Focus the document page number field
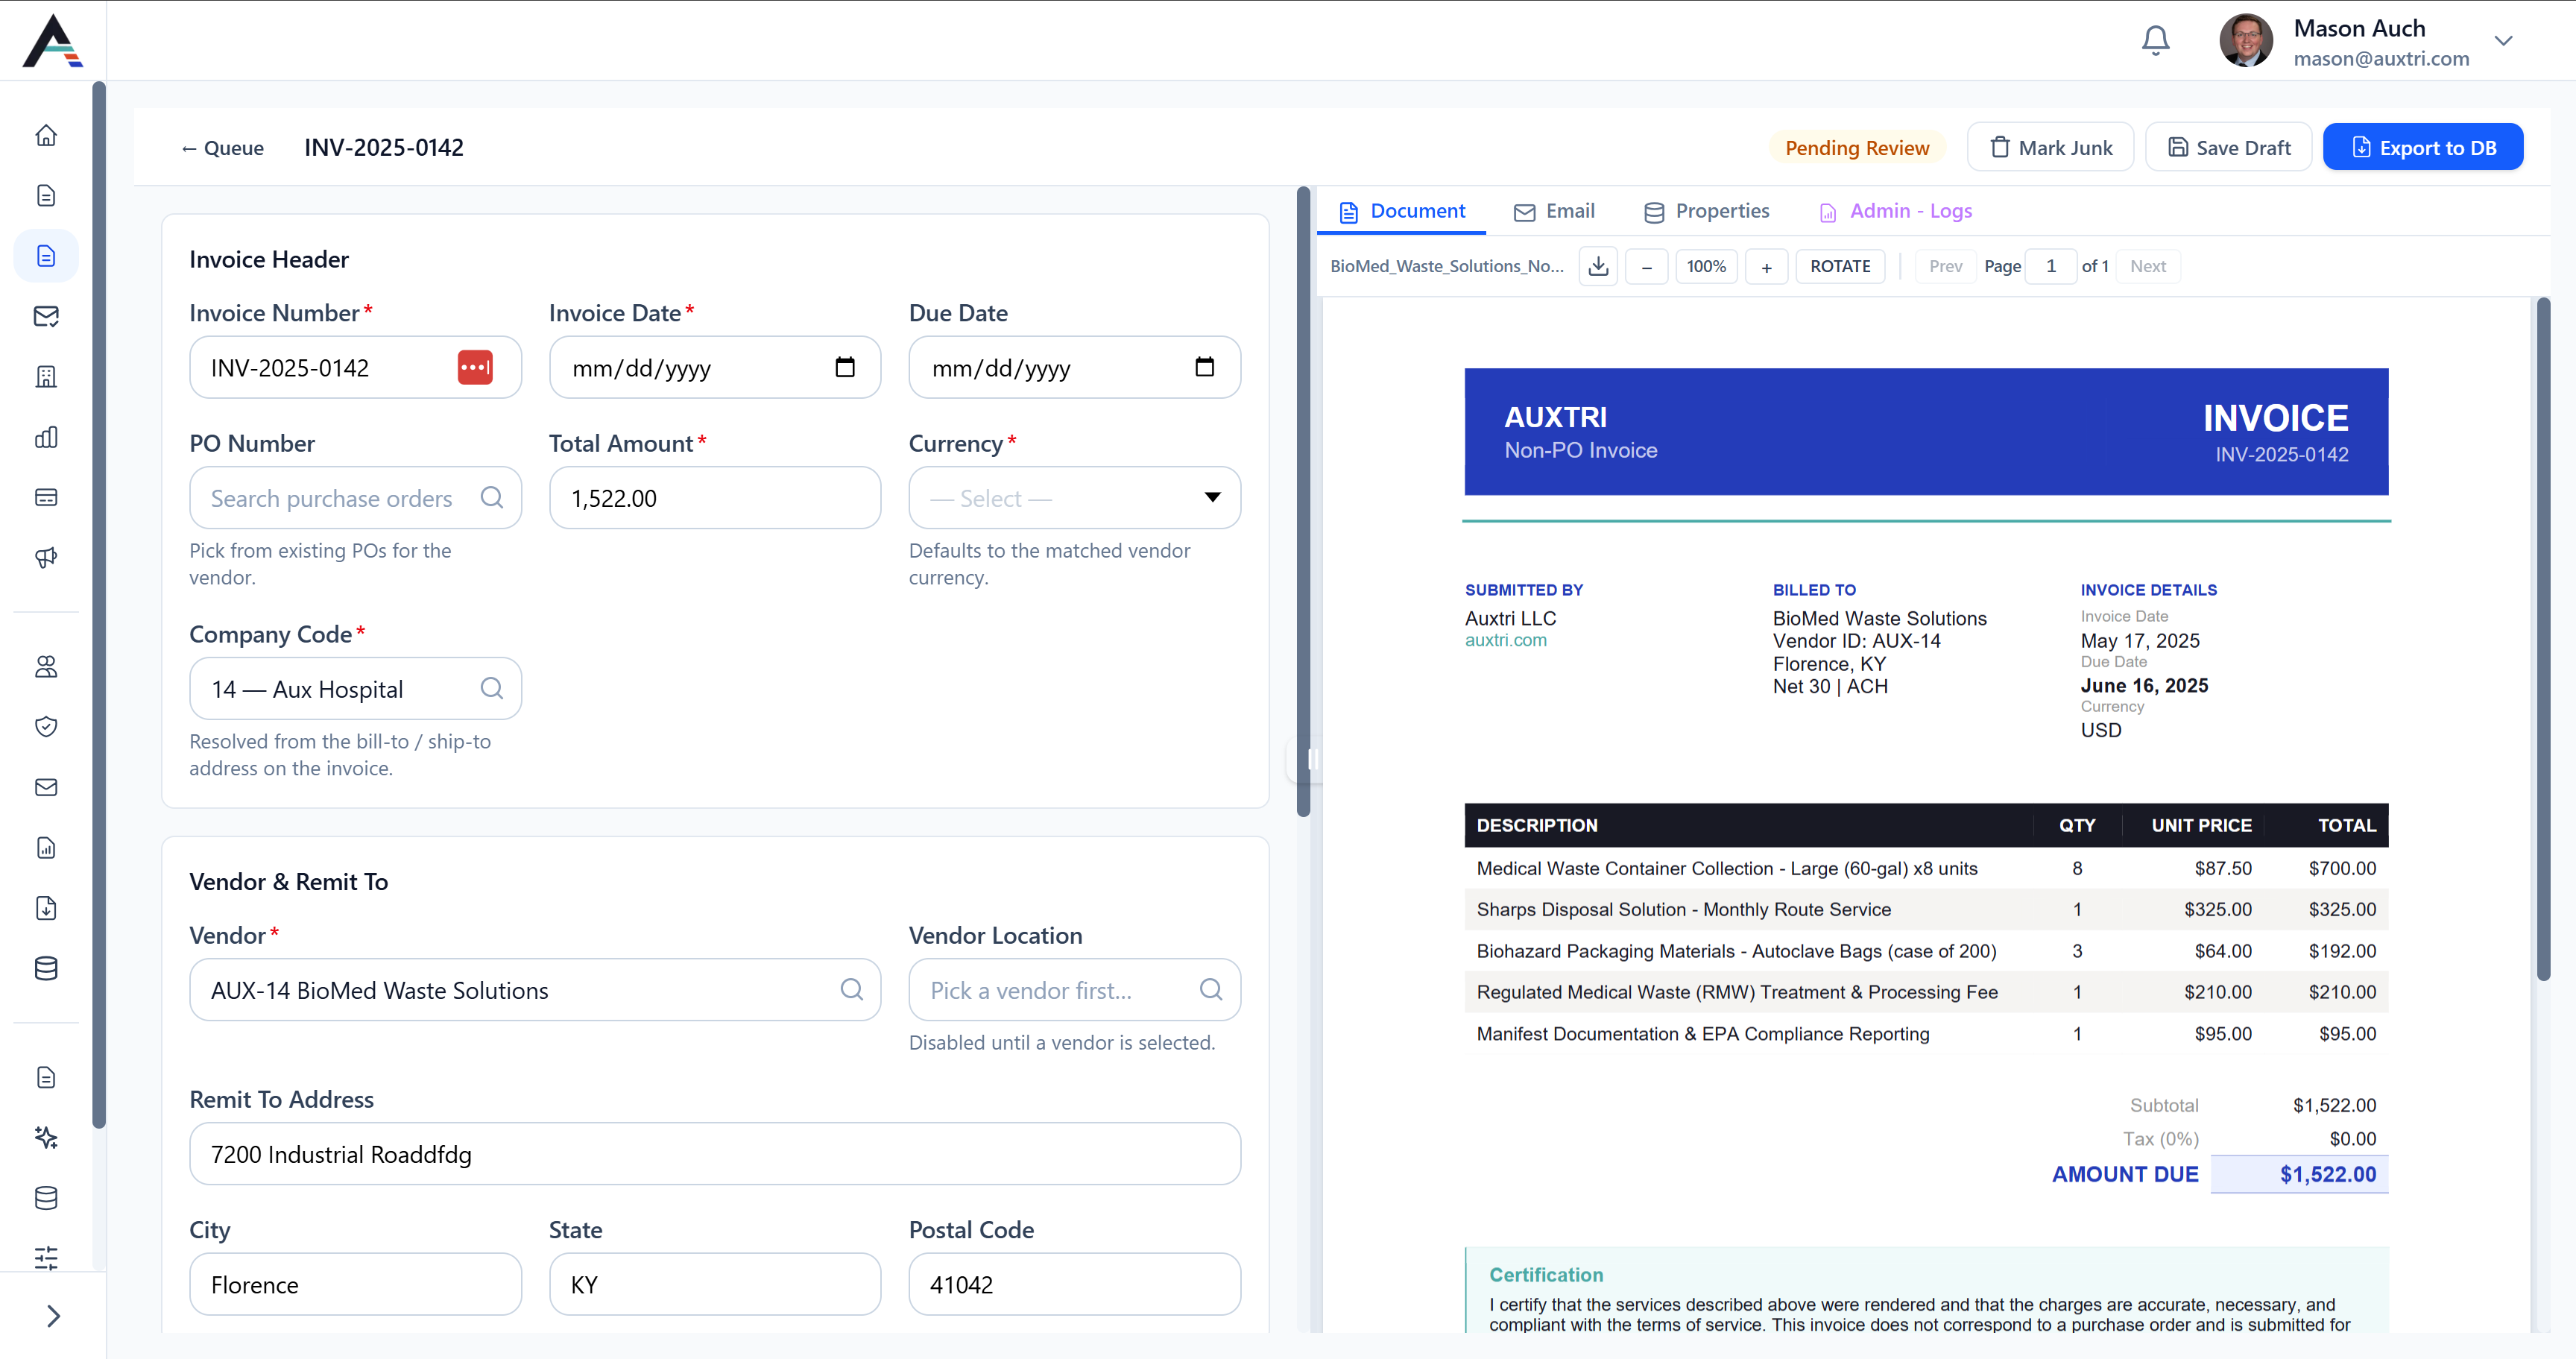2576x1359 pixels. coord(2050,266)
